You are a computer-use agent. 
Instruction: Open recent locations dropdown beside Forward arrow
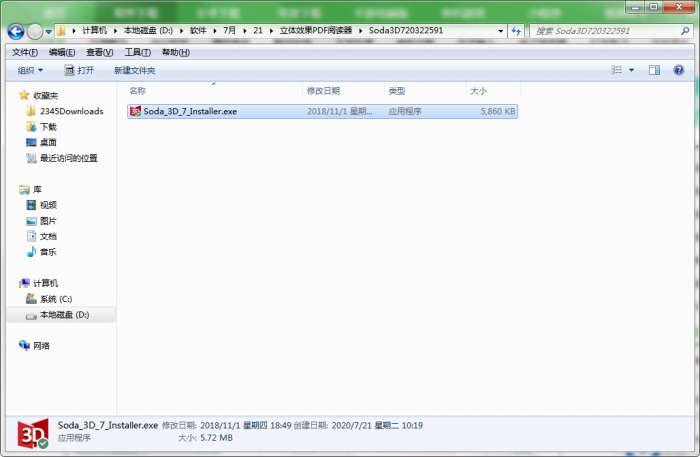(48, 32)
